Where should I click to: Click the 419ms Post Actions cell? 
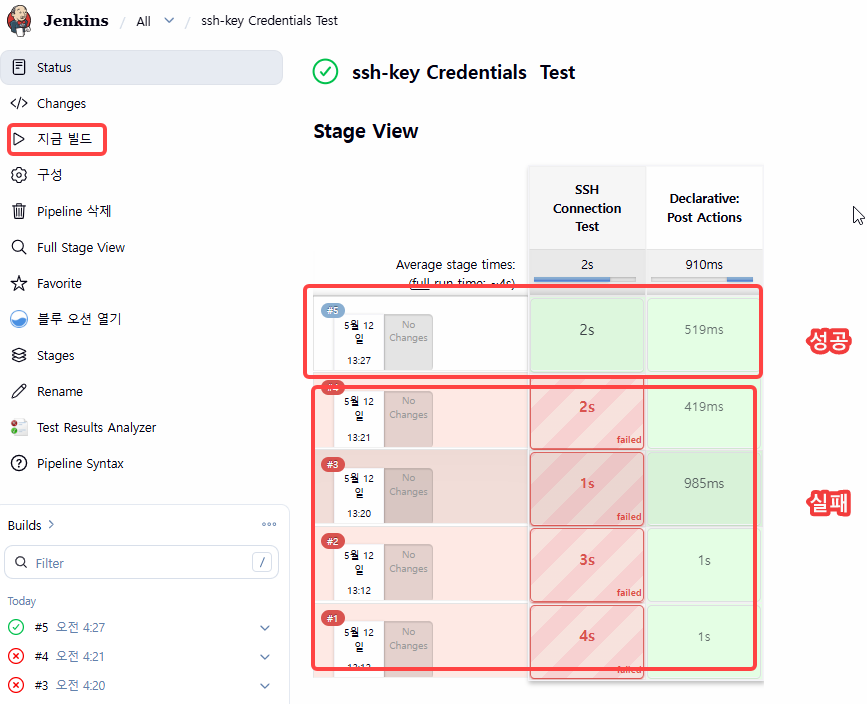704,412
